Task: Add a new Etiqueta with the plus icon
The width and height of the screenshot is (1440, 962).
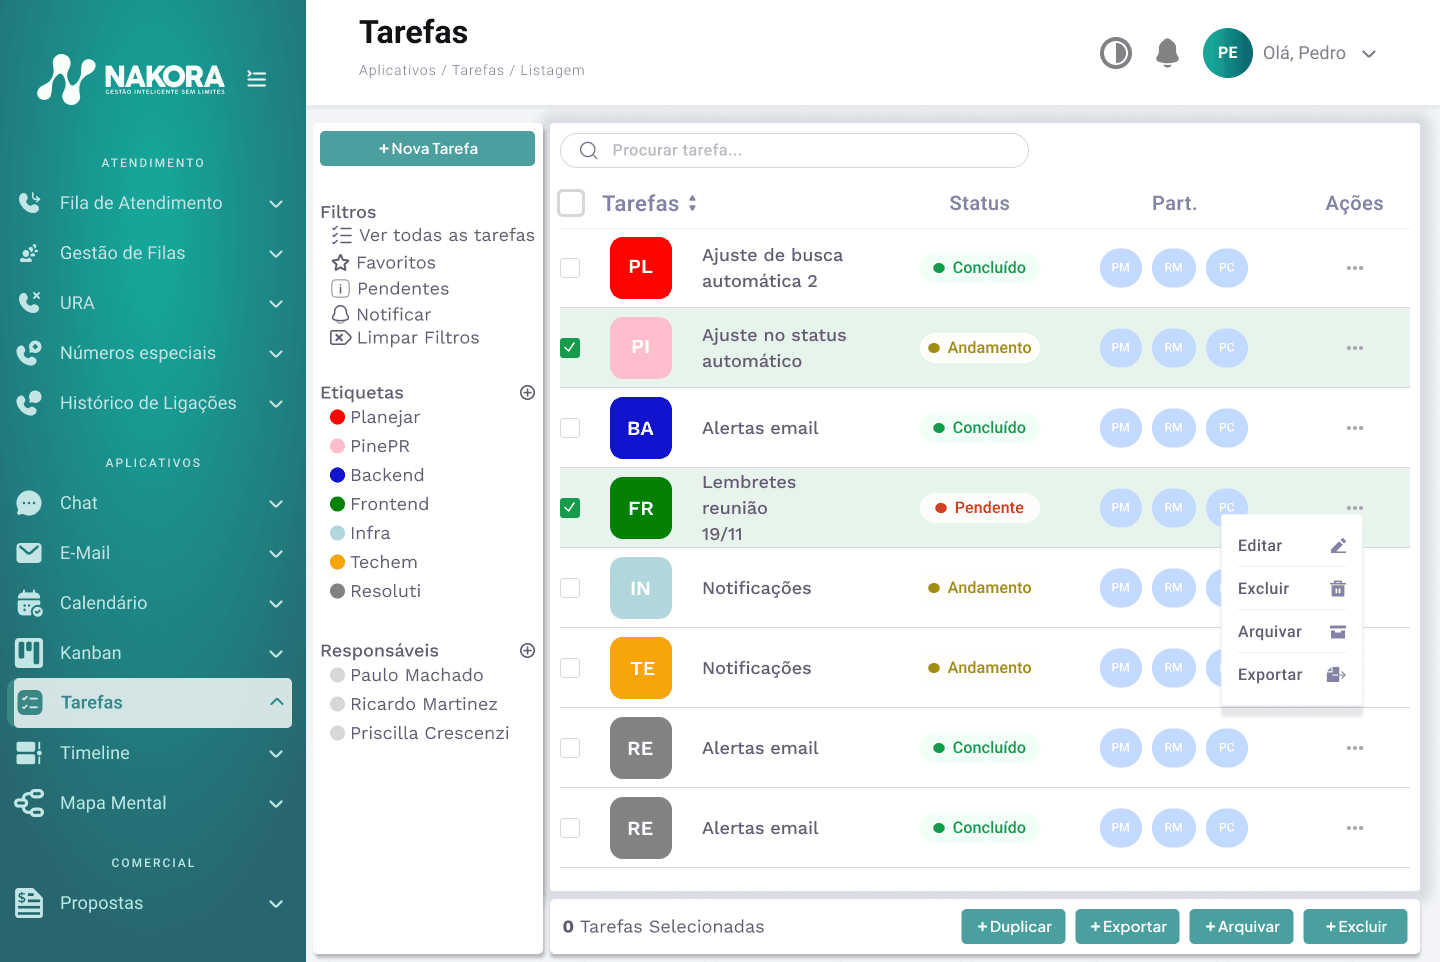Action: click(x=528, y=393)
